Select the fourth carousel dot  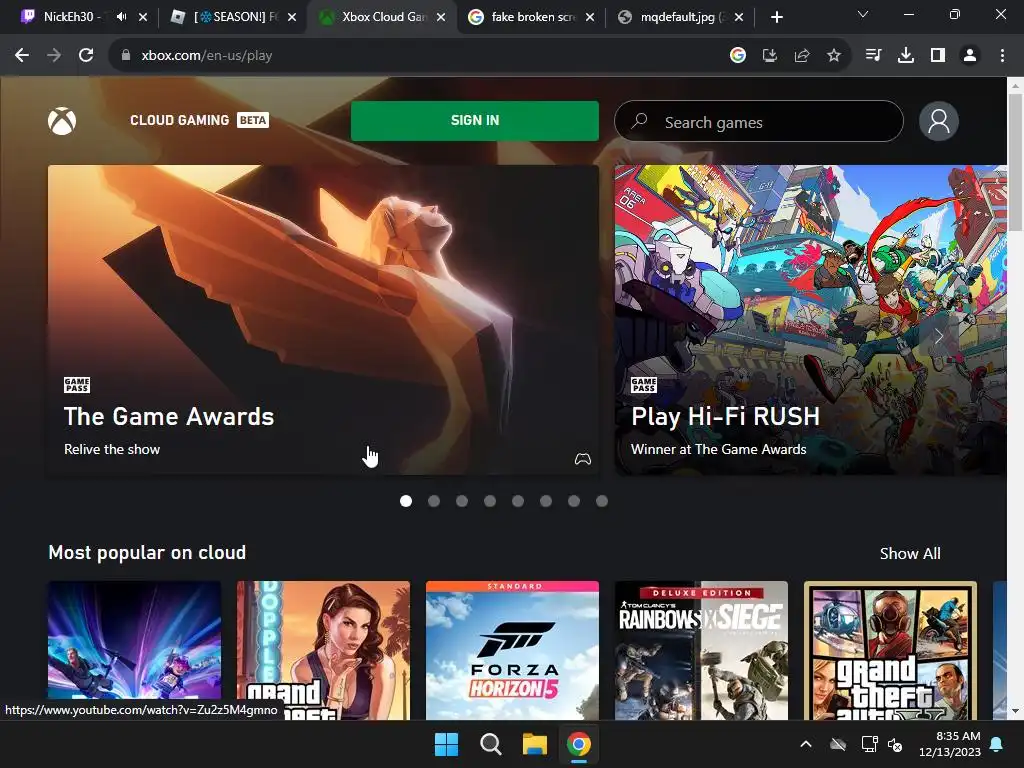point(490,501)
